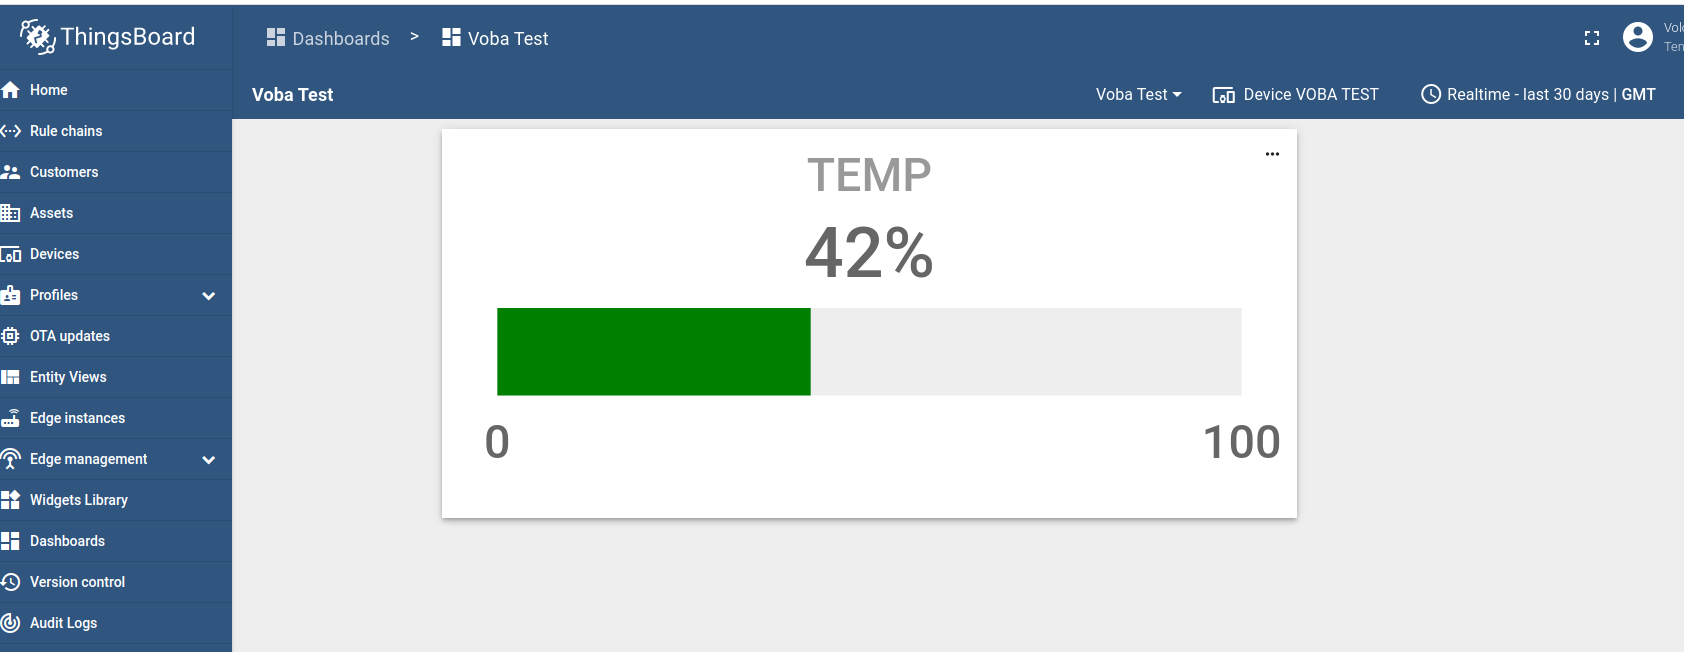Open the TEMP widget options menu
This screenshot has width=1684, height=652.
(x=1271, y=153)
